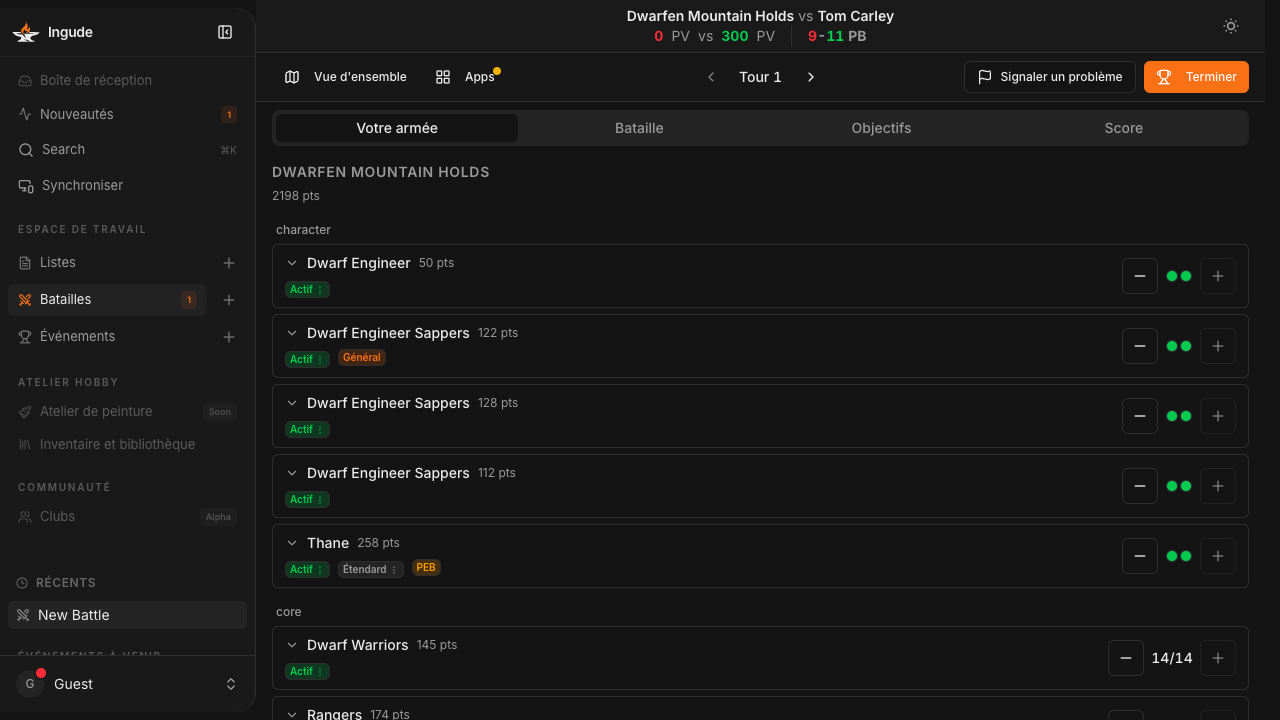1280x720 pixels.
Task: Decrease Dwarf Warriors model count
Action: pyautogui.click(x=1126, y=658)
